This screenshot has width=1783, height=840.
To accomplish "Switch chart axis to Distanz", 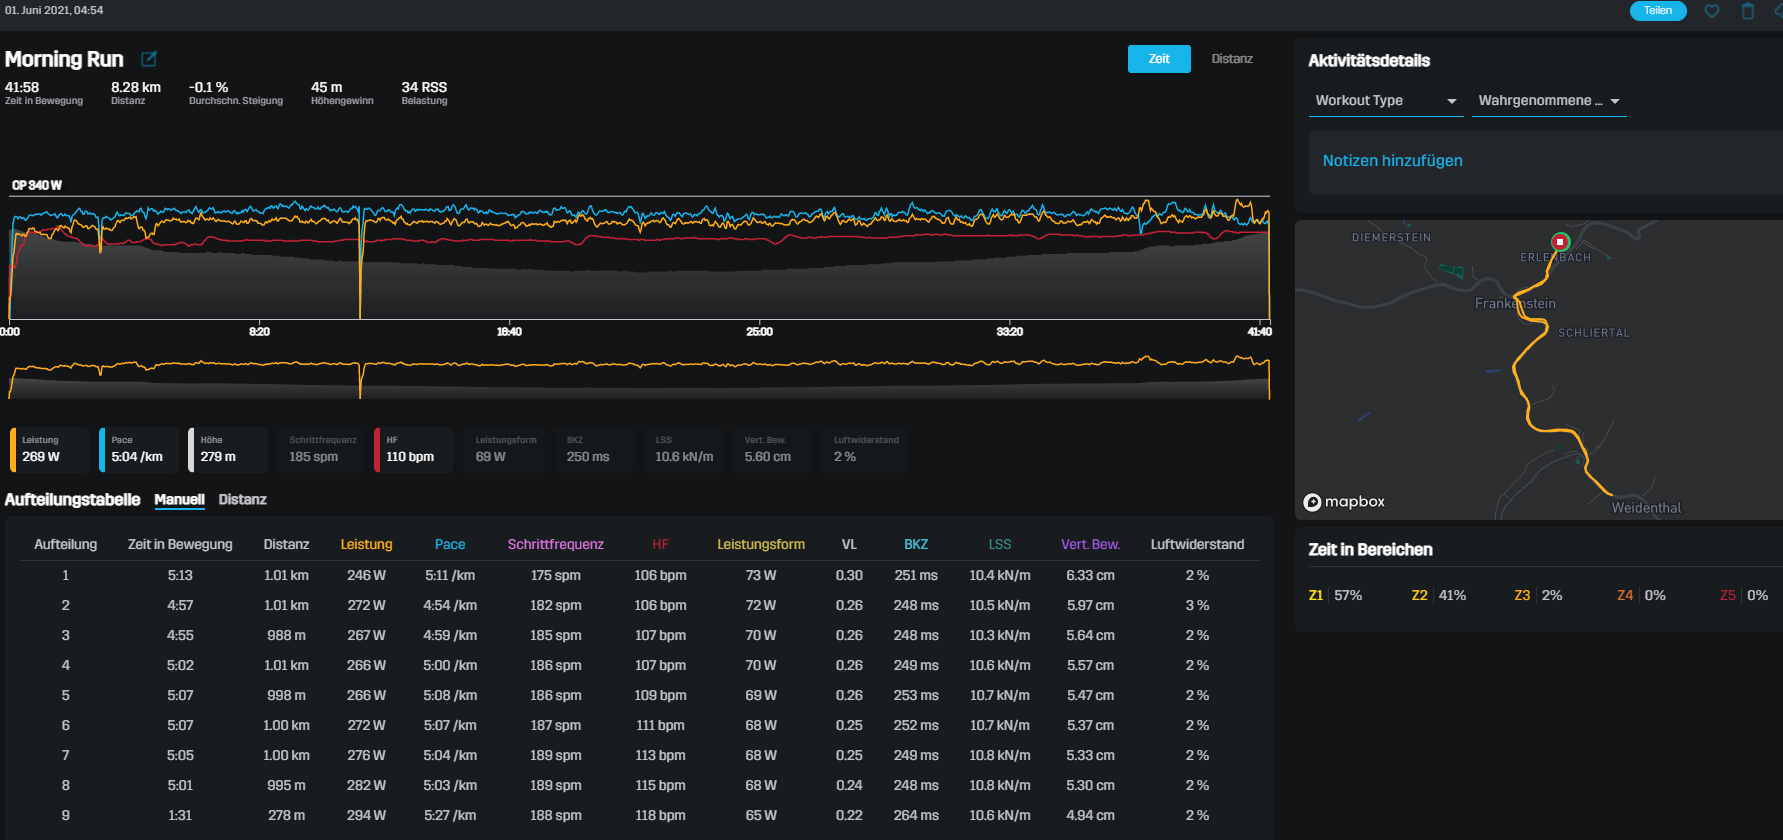I will pyautogui.click(x=1231, y=59).
